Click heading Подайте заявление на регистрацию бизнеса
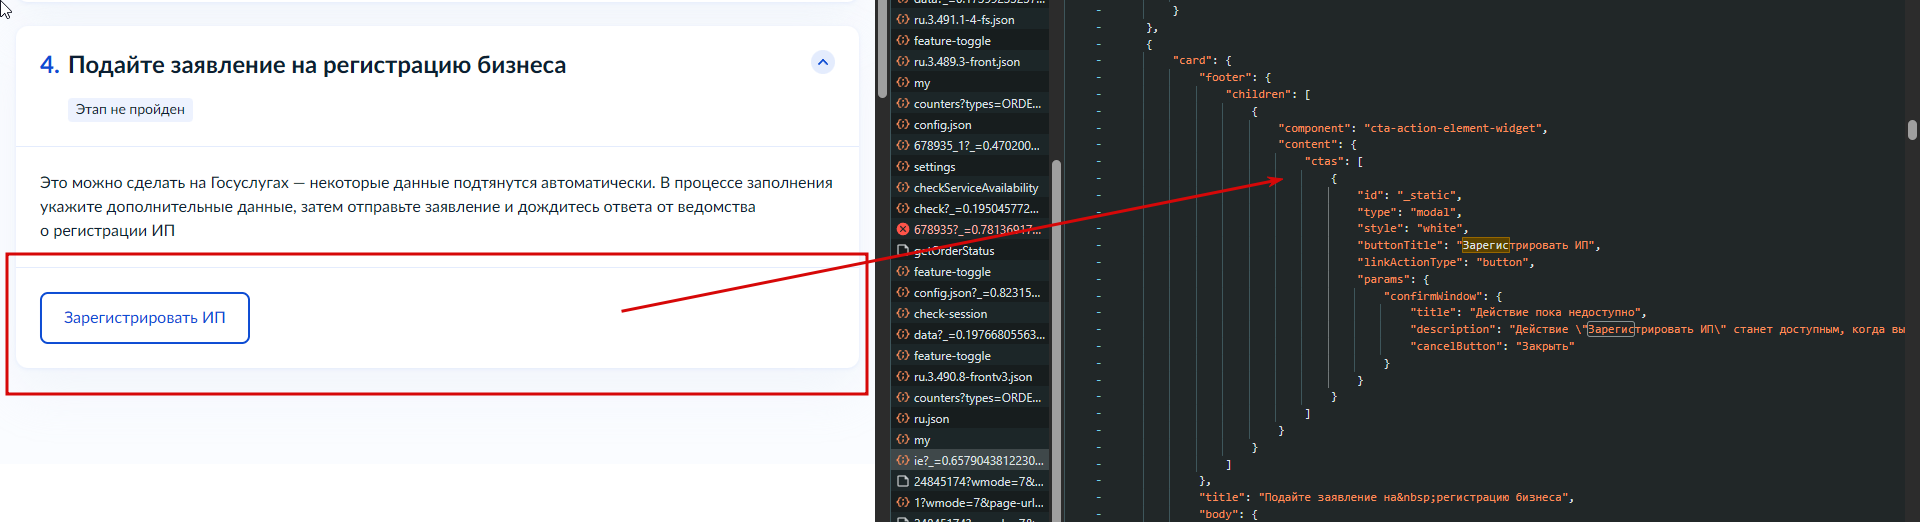1920x522 pixels. click(317, 65)
